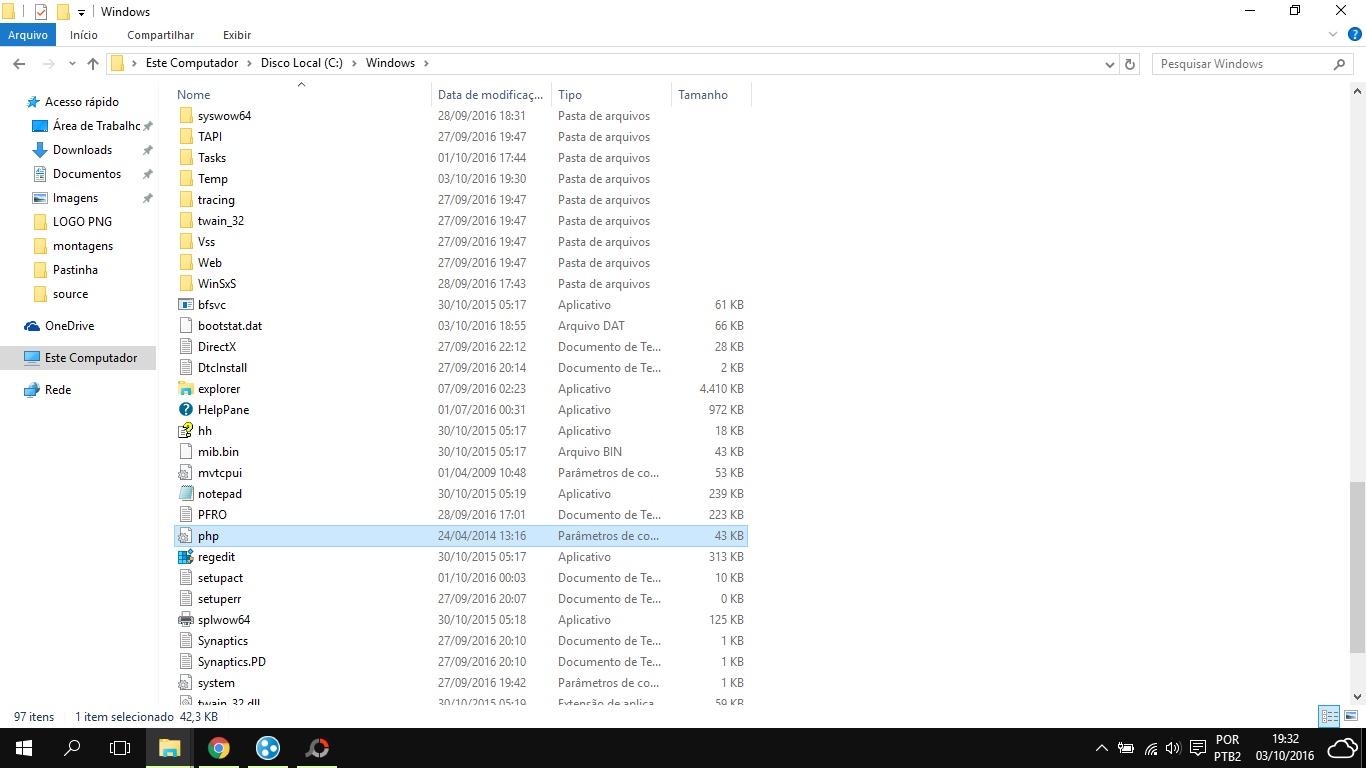Open LOGO PNG folder in sidebar

point(82,222)
